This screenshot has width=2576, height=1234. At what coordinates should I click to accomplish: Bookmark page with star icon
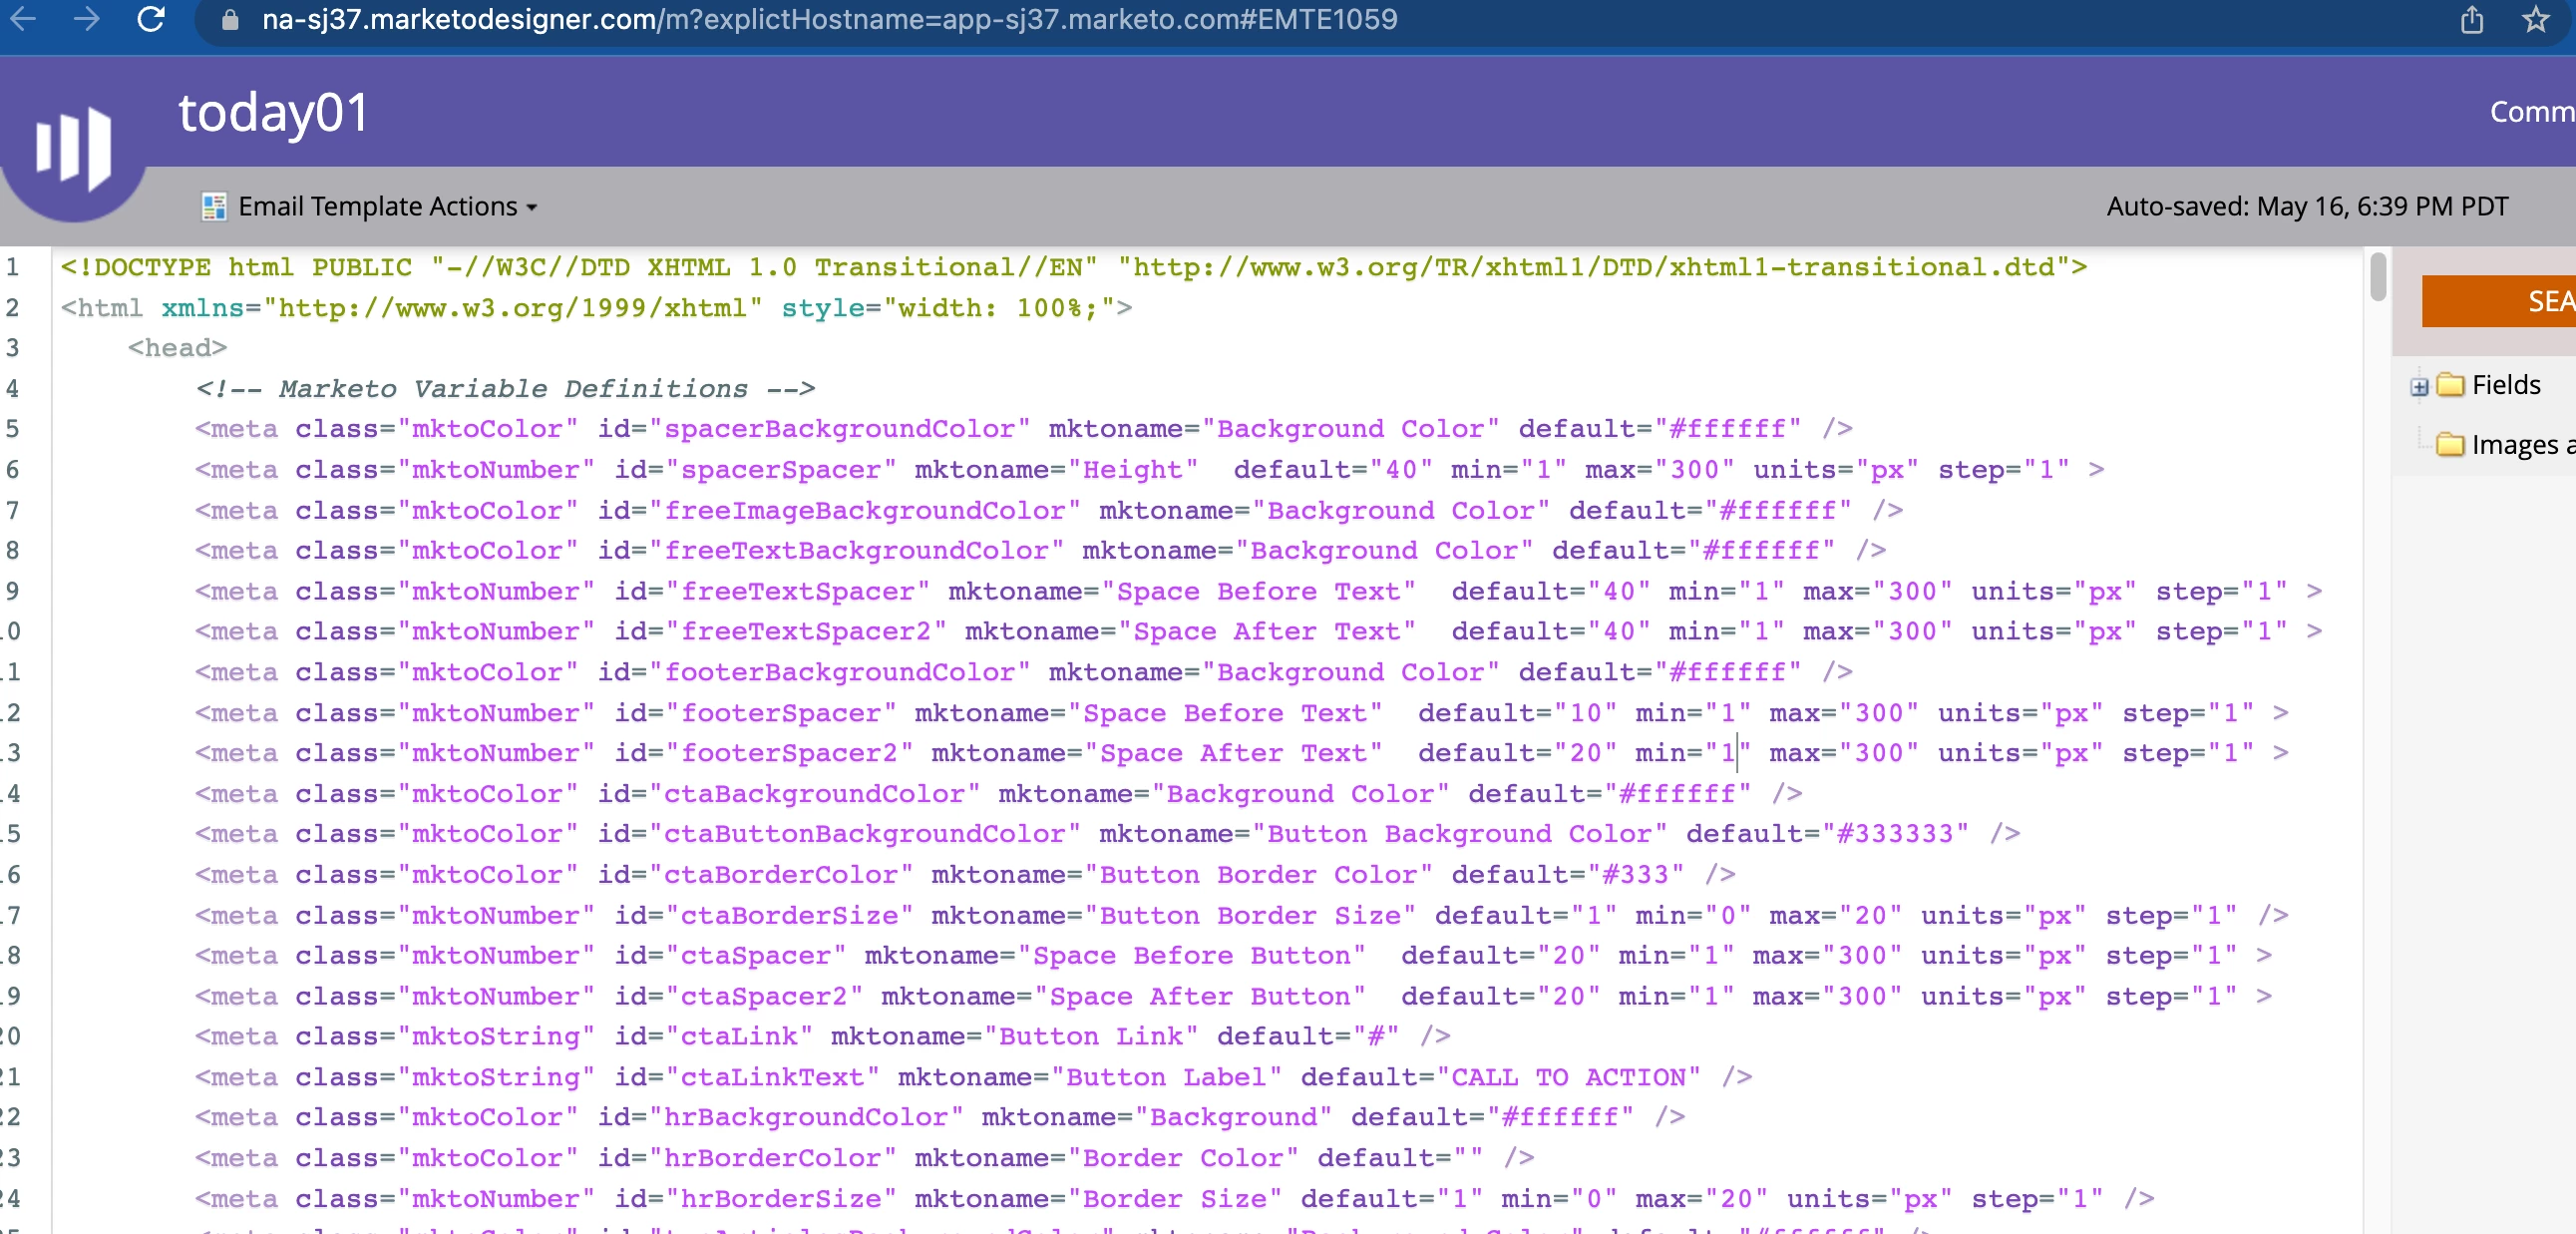(2535, 19)
